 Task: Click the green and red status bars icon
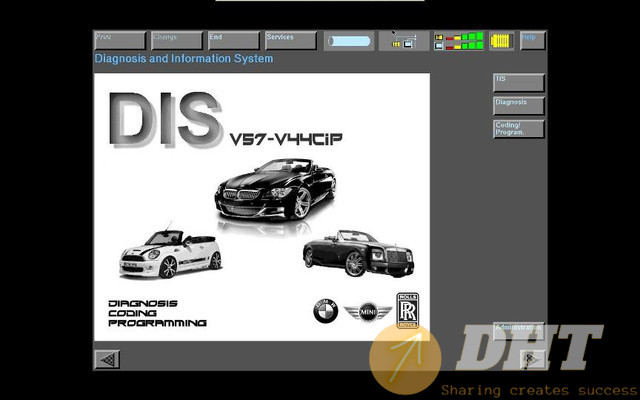click(458, 42)
